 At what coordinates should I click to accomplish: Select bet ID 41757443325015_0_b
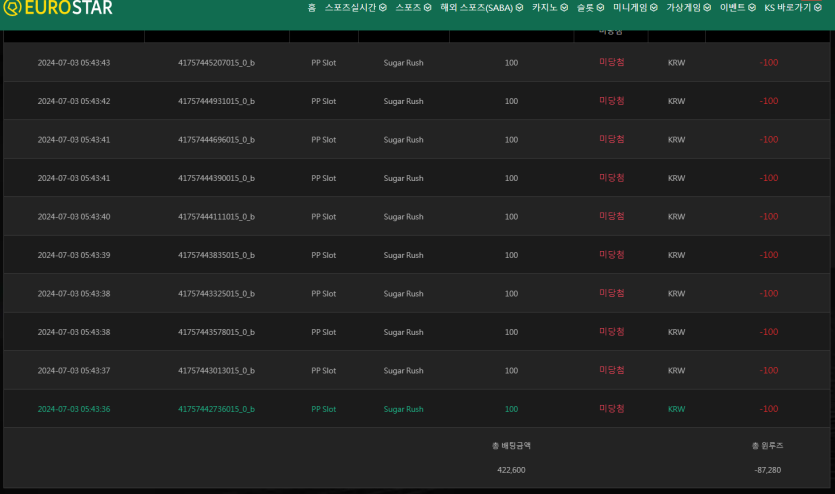click(216, 294)
